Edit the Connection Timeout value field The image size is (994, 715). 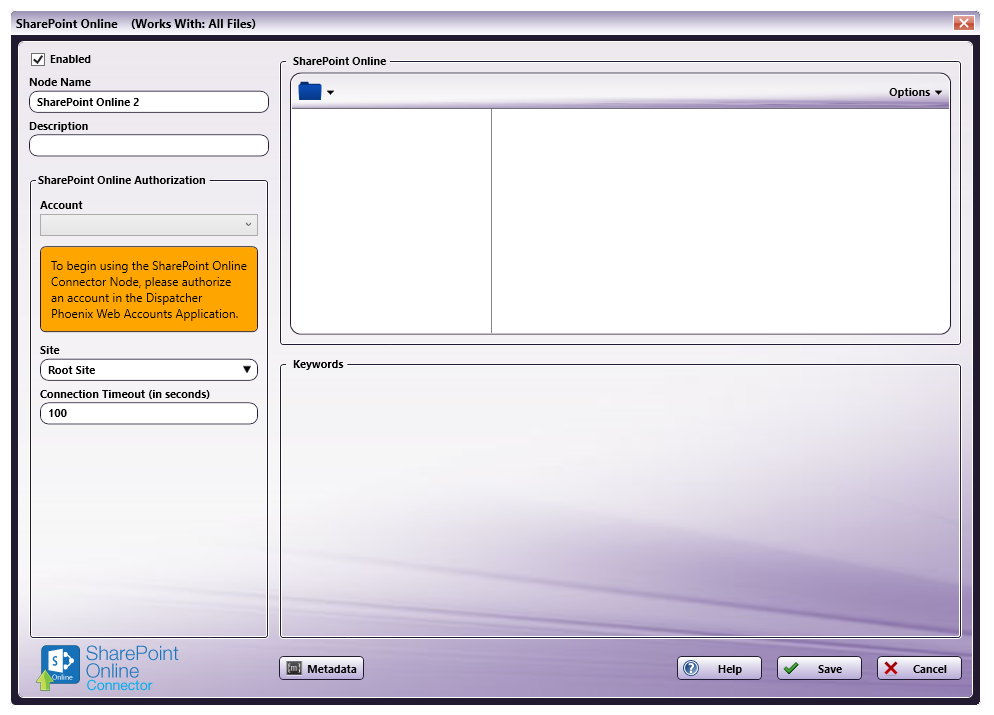(x=149, y=413)
